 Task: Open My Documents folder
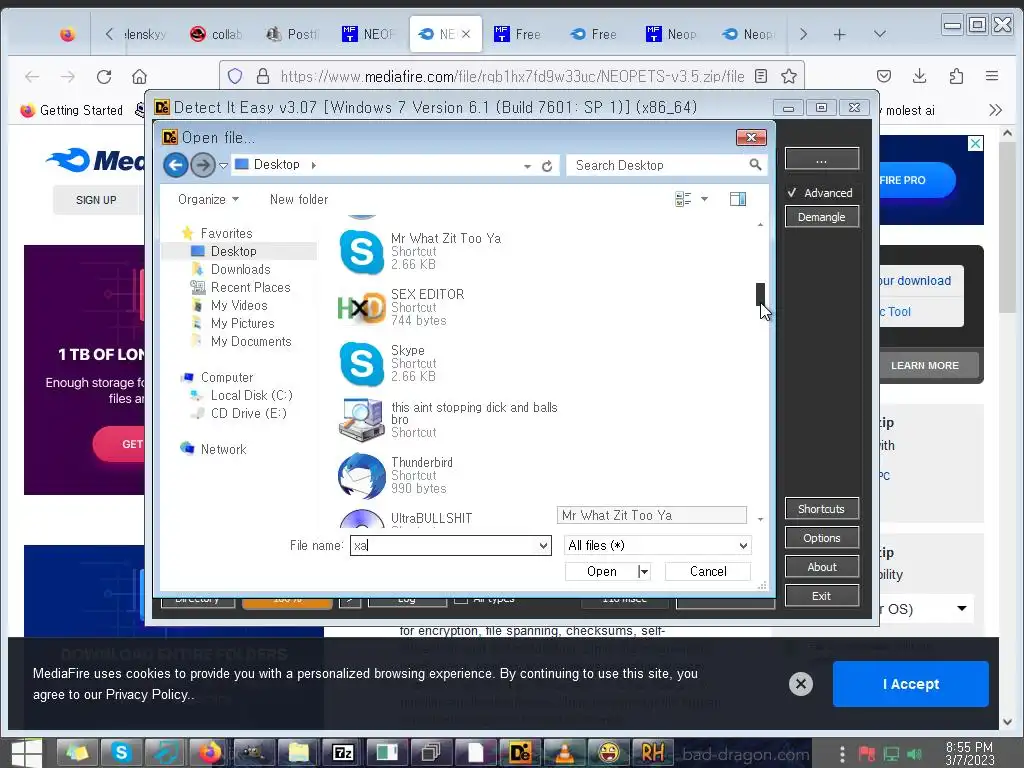[251, 341]
